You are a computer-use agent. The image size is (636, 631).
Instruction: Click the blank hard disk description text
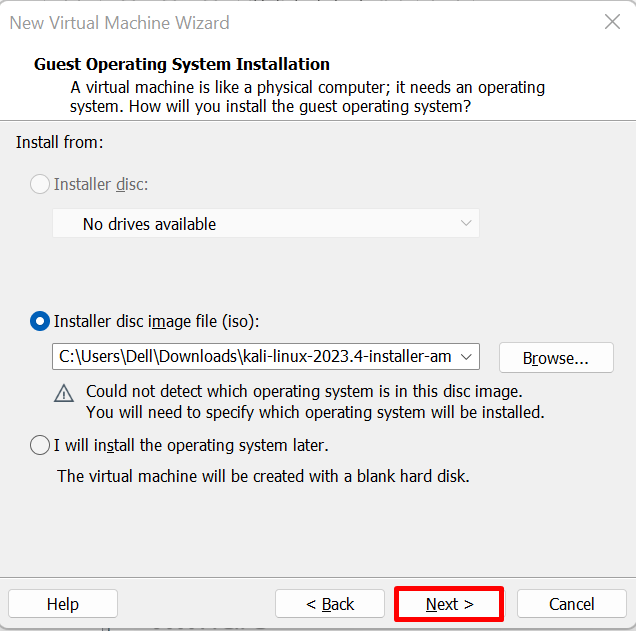263,476
